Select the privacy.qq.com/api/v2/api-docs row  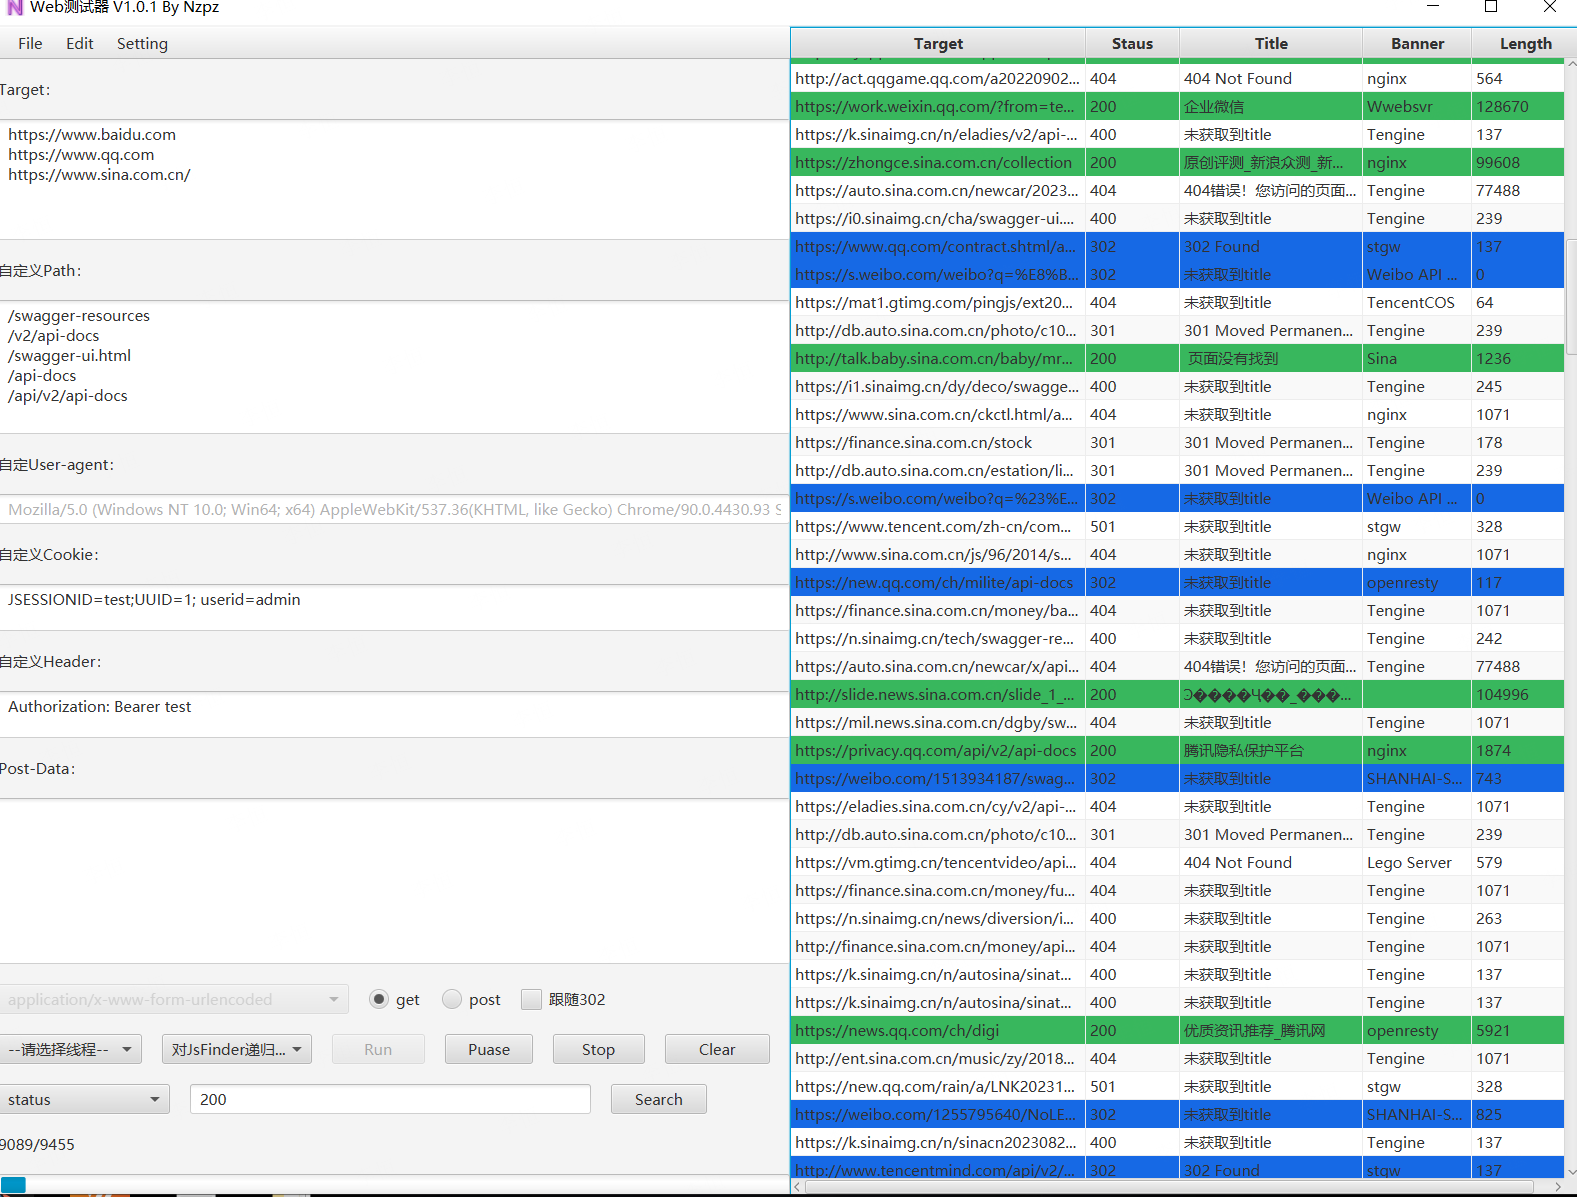(1177, 750)
